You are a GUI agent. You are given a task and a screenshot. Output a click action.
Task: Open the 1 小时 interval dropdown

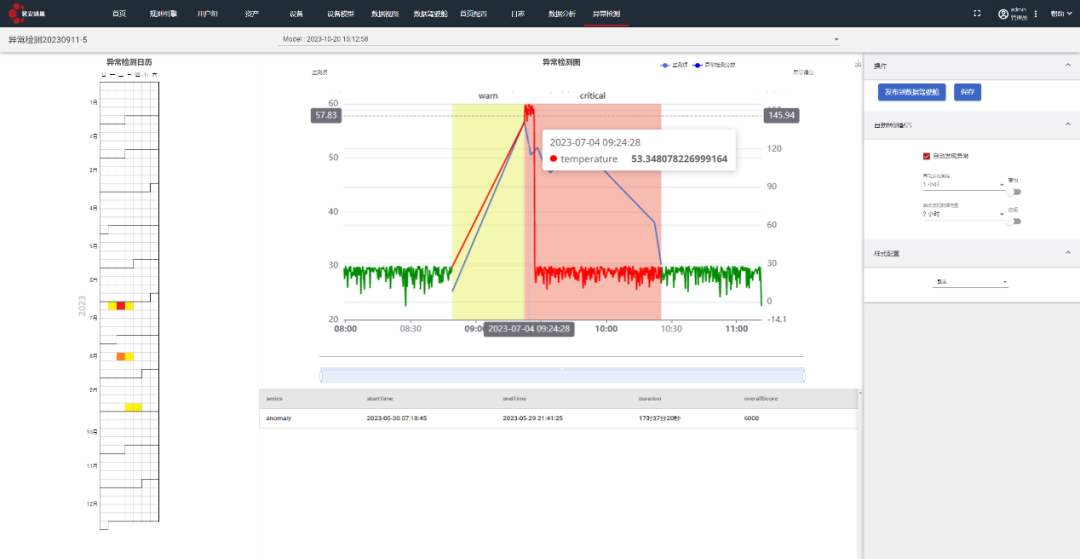[x=963, y=185]
